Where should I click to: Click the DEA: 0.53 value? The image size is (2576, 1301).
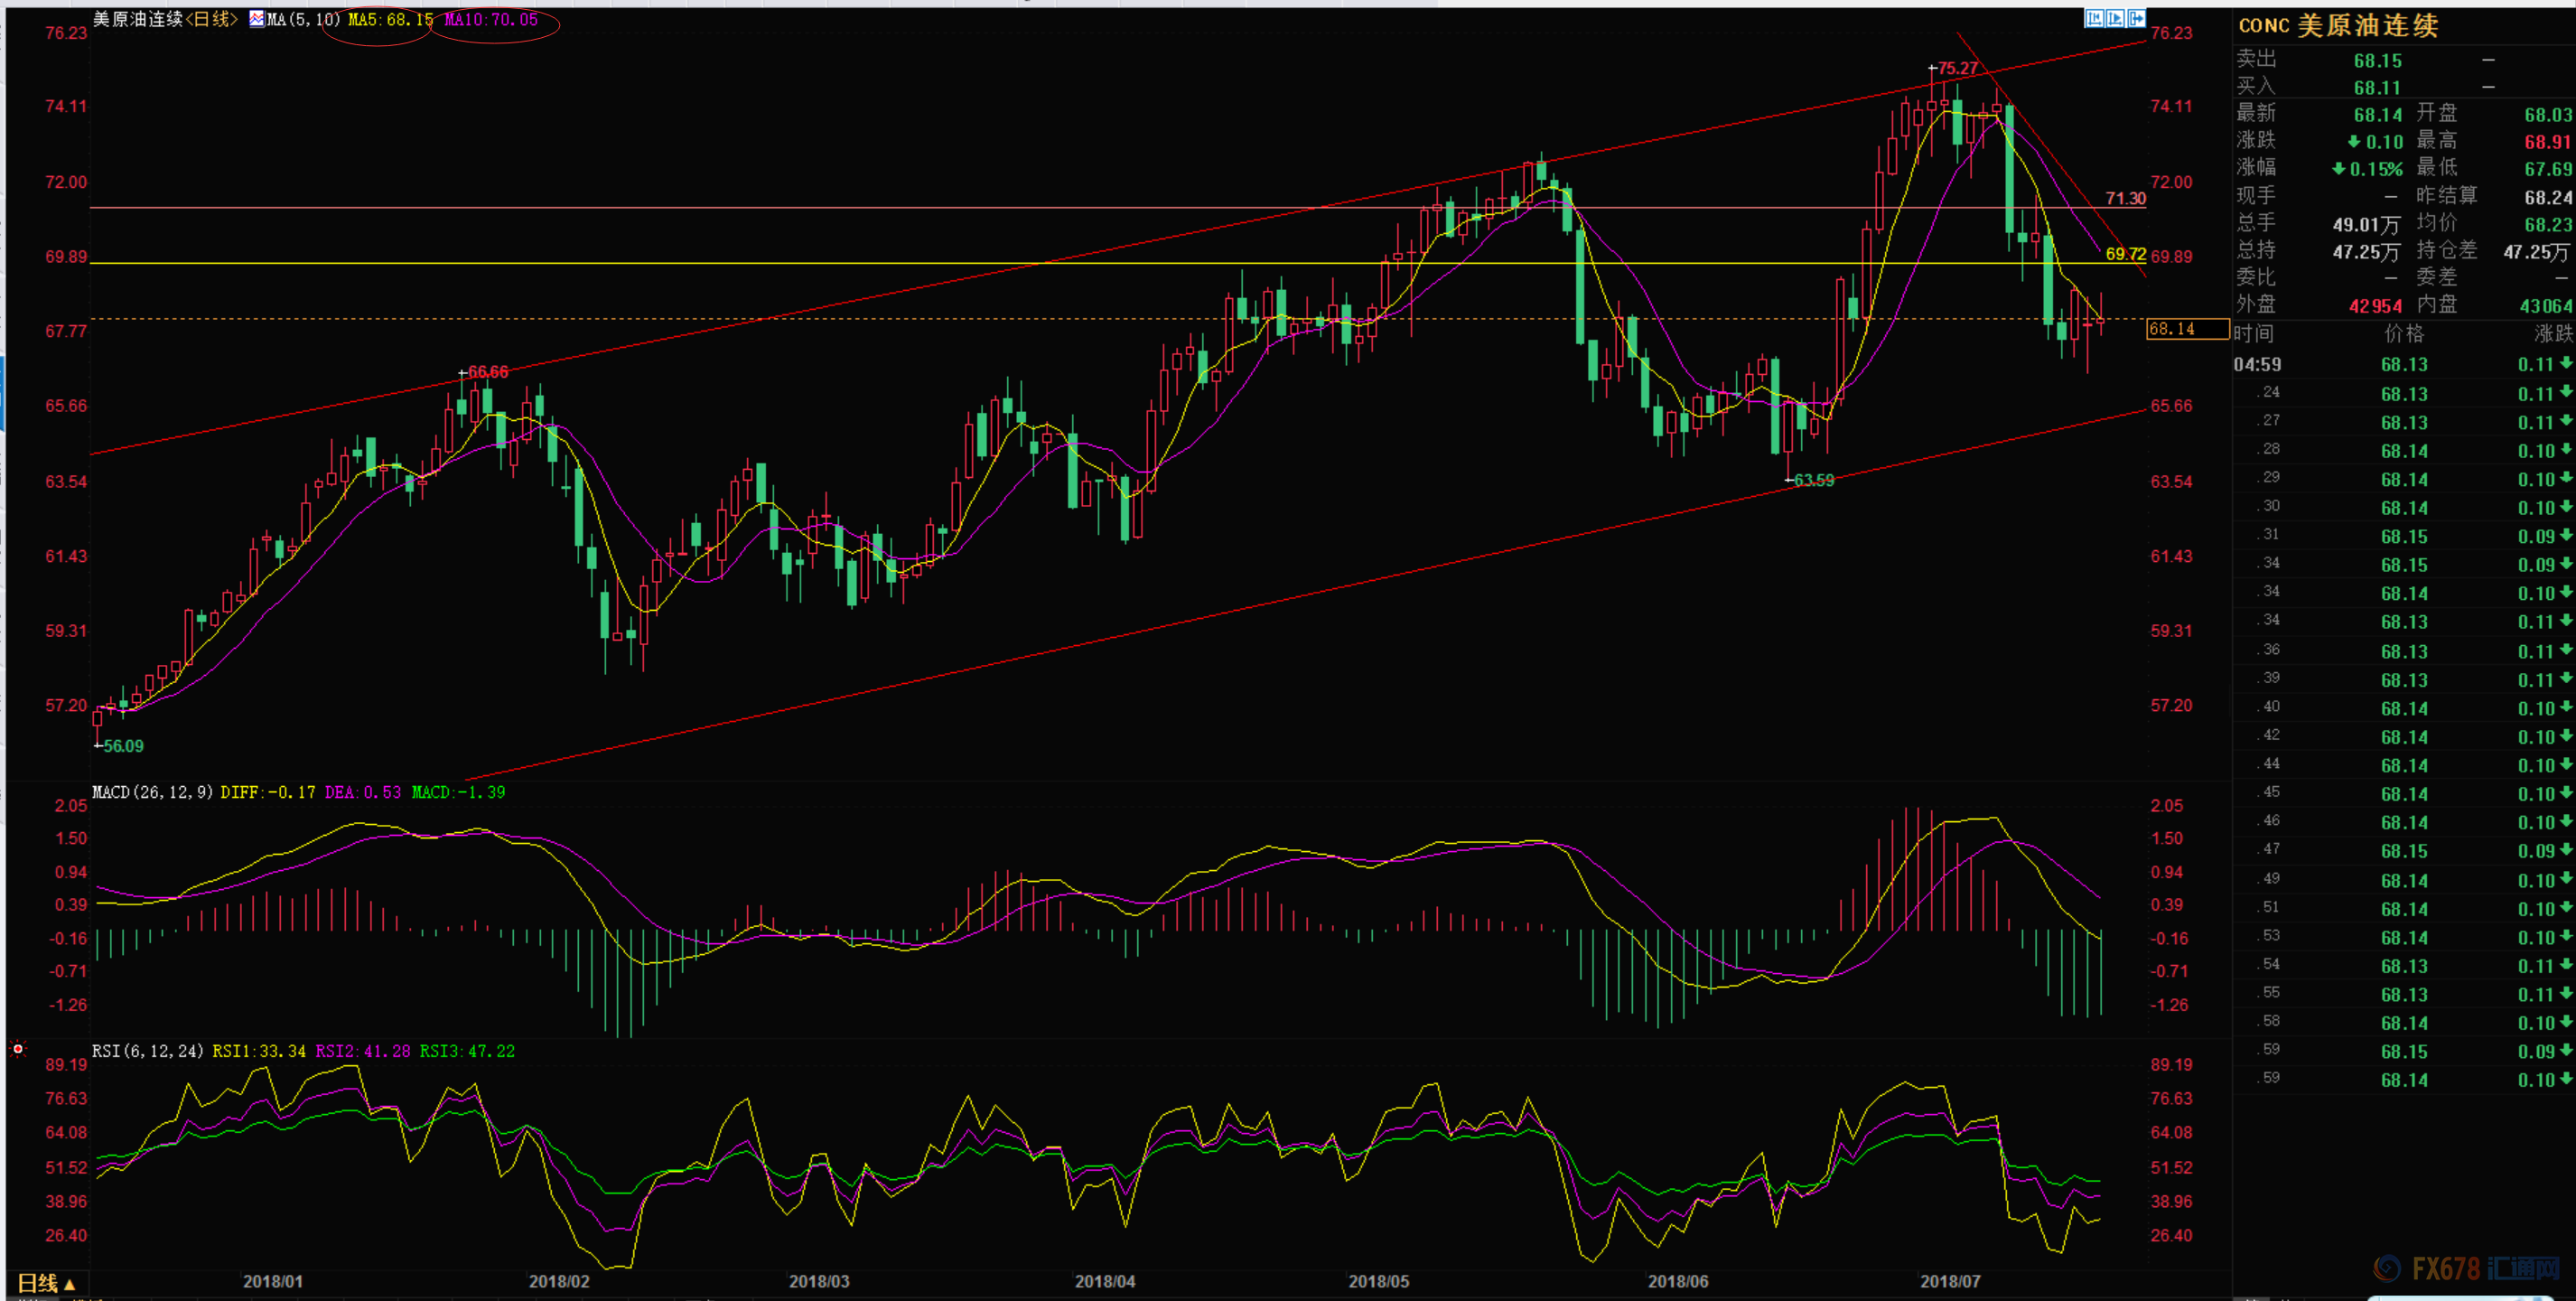click(x=362, y=792)
